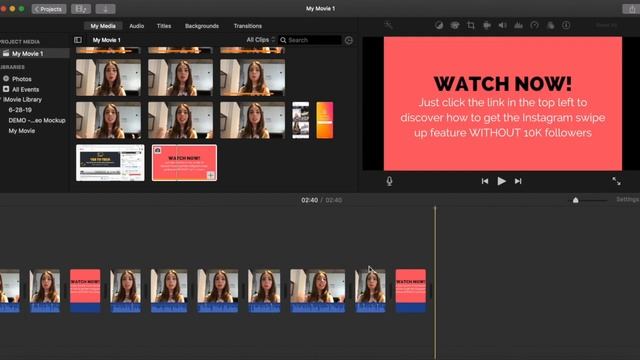
Task: Open timeline Settings
Action: coord(628,200)
